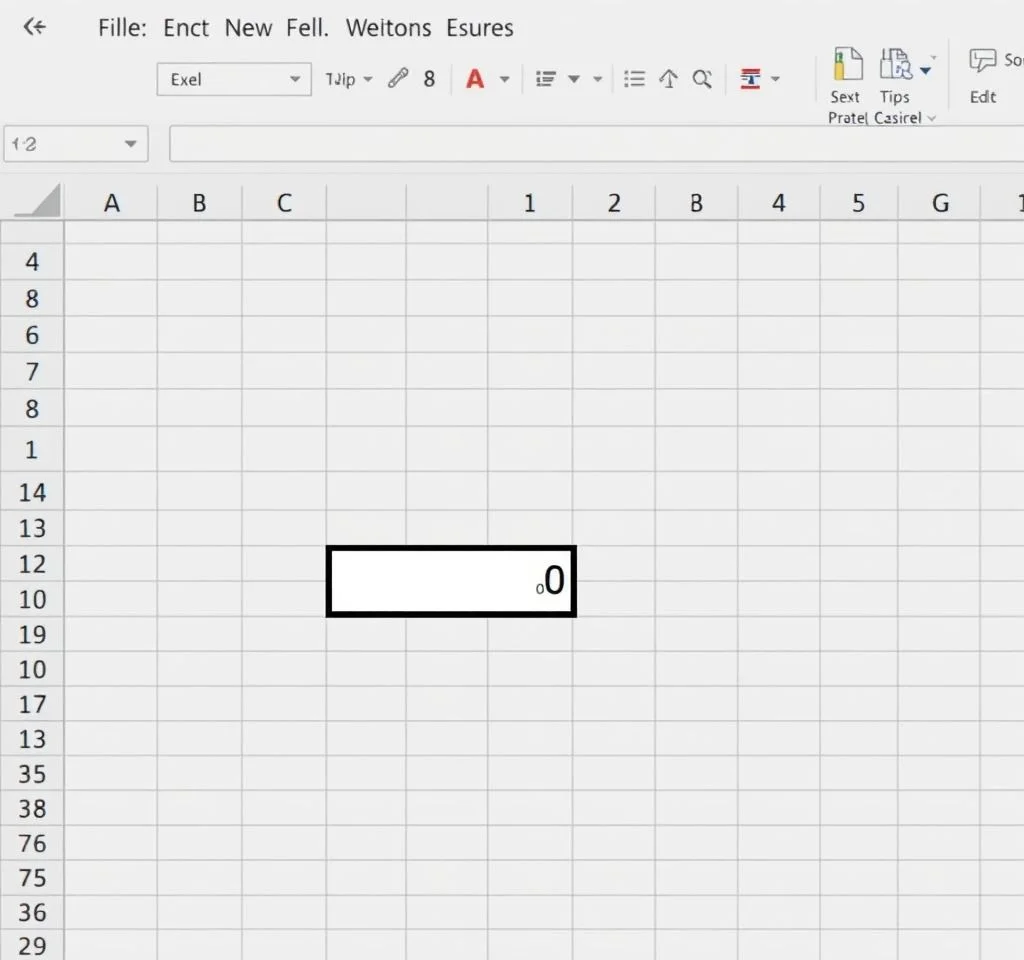Expand the red-blue alignment dropdown

click(x=774, y=79)
